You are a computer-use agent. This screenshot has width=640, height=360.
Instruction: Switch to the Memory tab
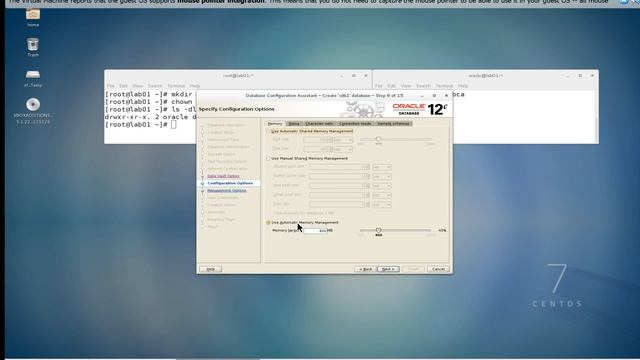tap(275, 124)
